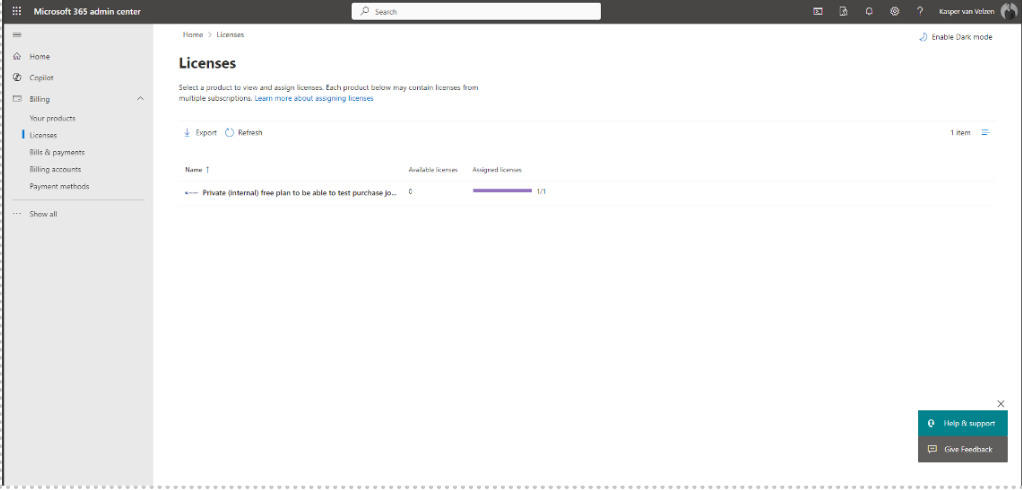Collapse the navigation menu hamburger icon
This screenshot has width=1022, height=490.
tap(17, 35)
